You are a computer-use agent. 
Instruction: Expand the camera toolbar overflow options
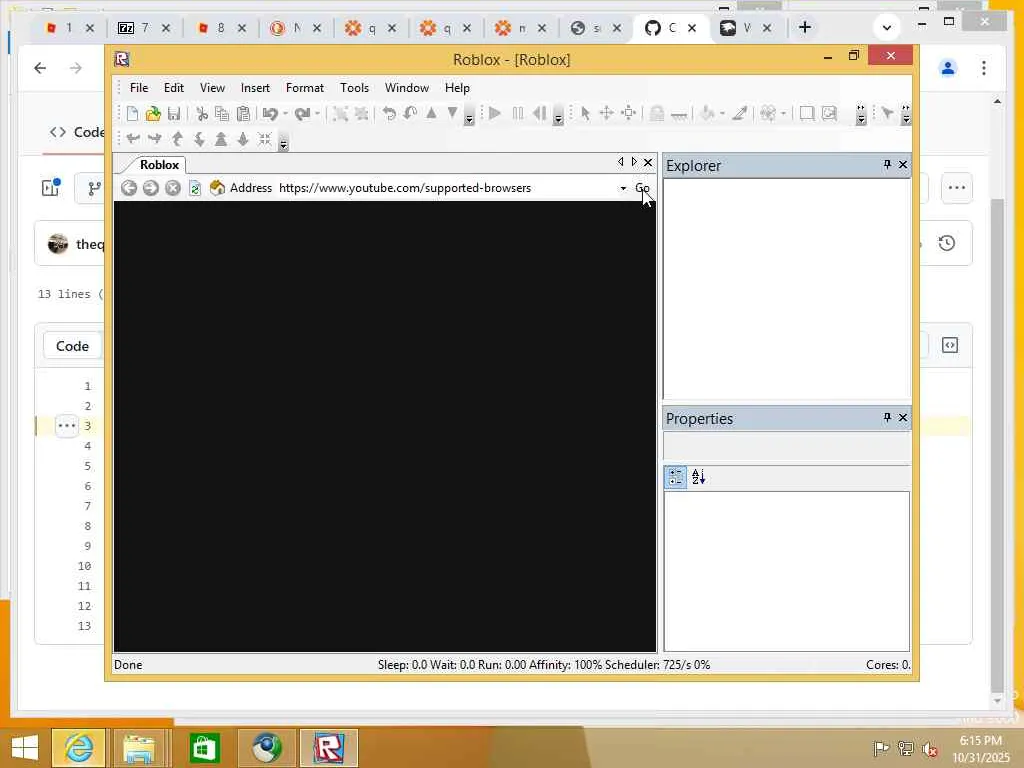[x=283, y=142]
